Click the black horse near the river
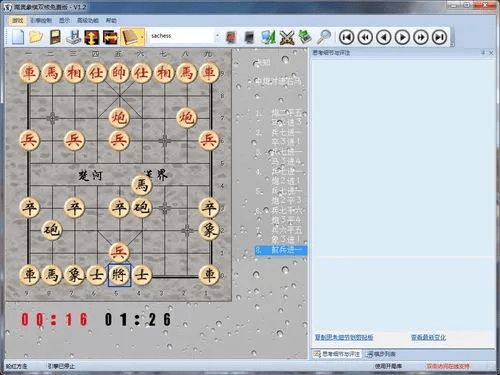Image resolution: width=500 pixels, height=375 pixels. point(142,185)
